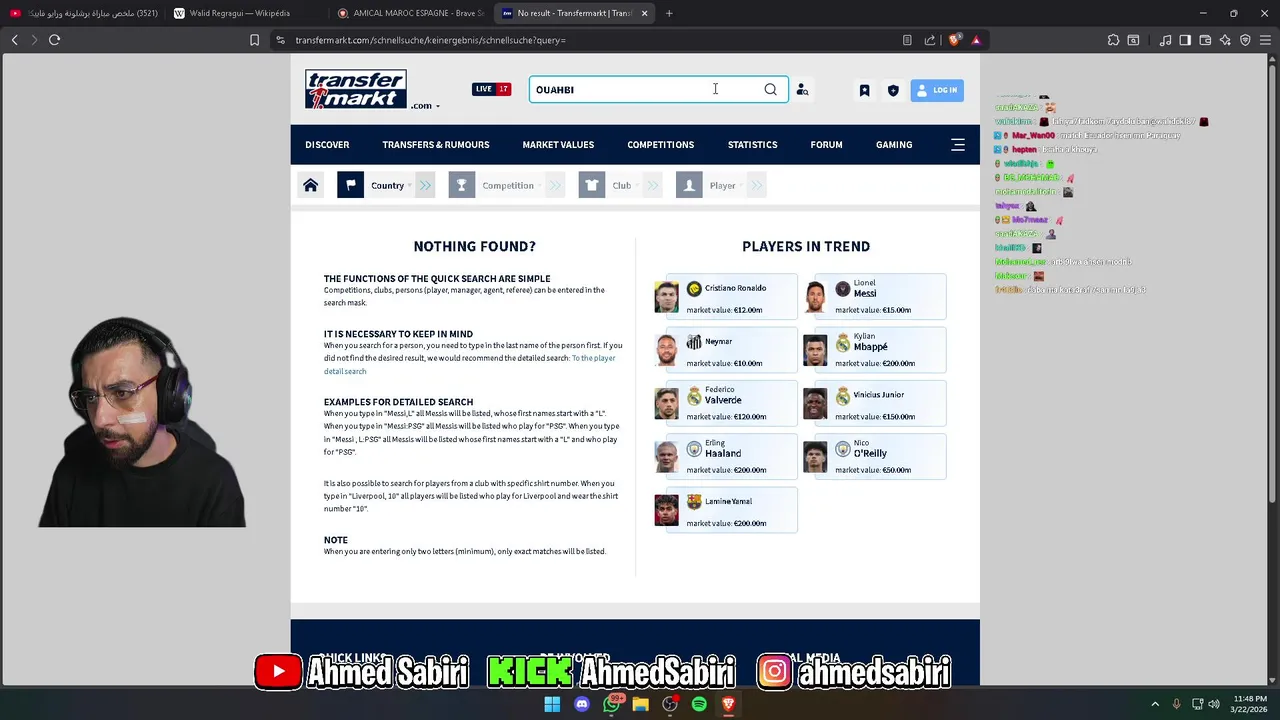Open Cristiano Ronaldo's trending player card
This screenshot has width=1280, height=720.
coord(726,297)
